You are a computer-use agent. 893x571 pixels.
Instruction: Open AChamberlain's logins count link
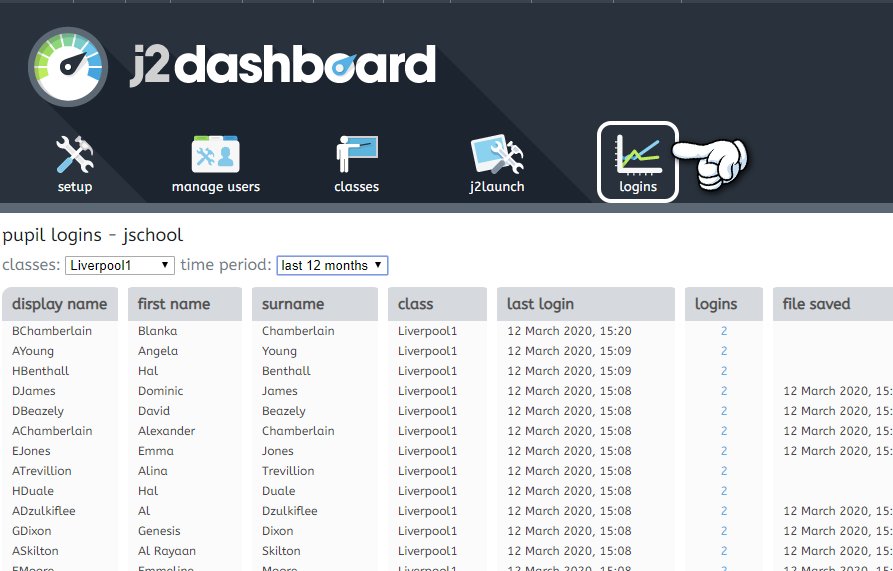[x=724, y=431]
